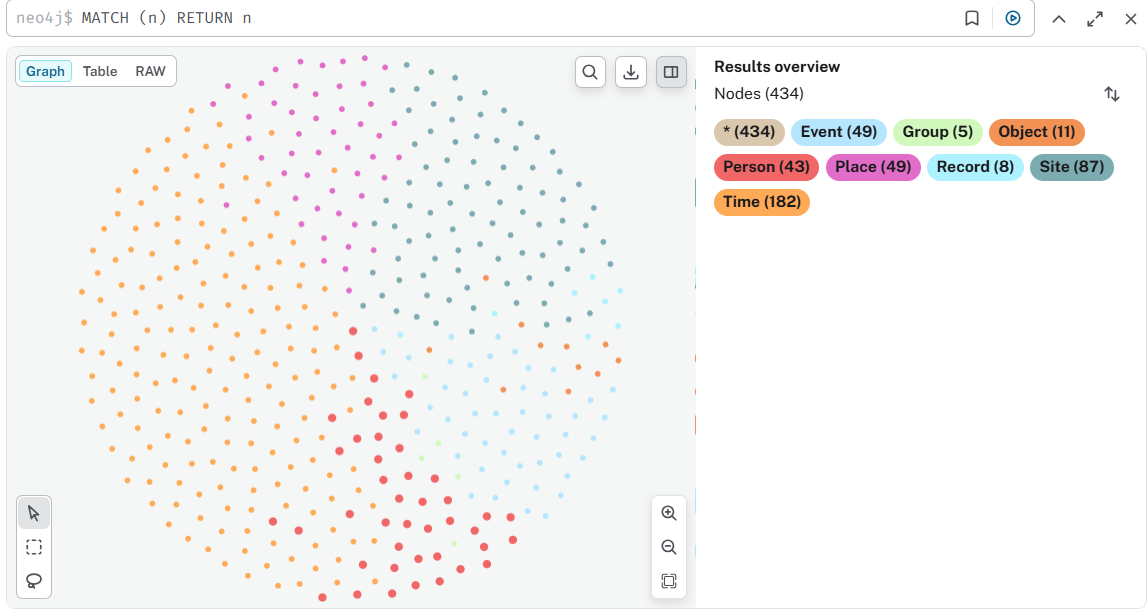Viewport: 1148px width, 611px height.
Task: Toggle the results overview side panel
Action: 671,72
